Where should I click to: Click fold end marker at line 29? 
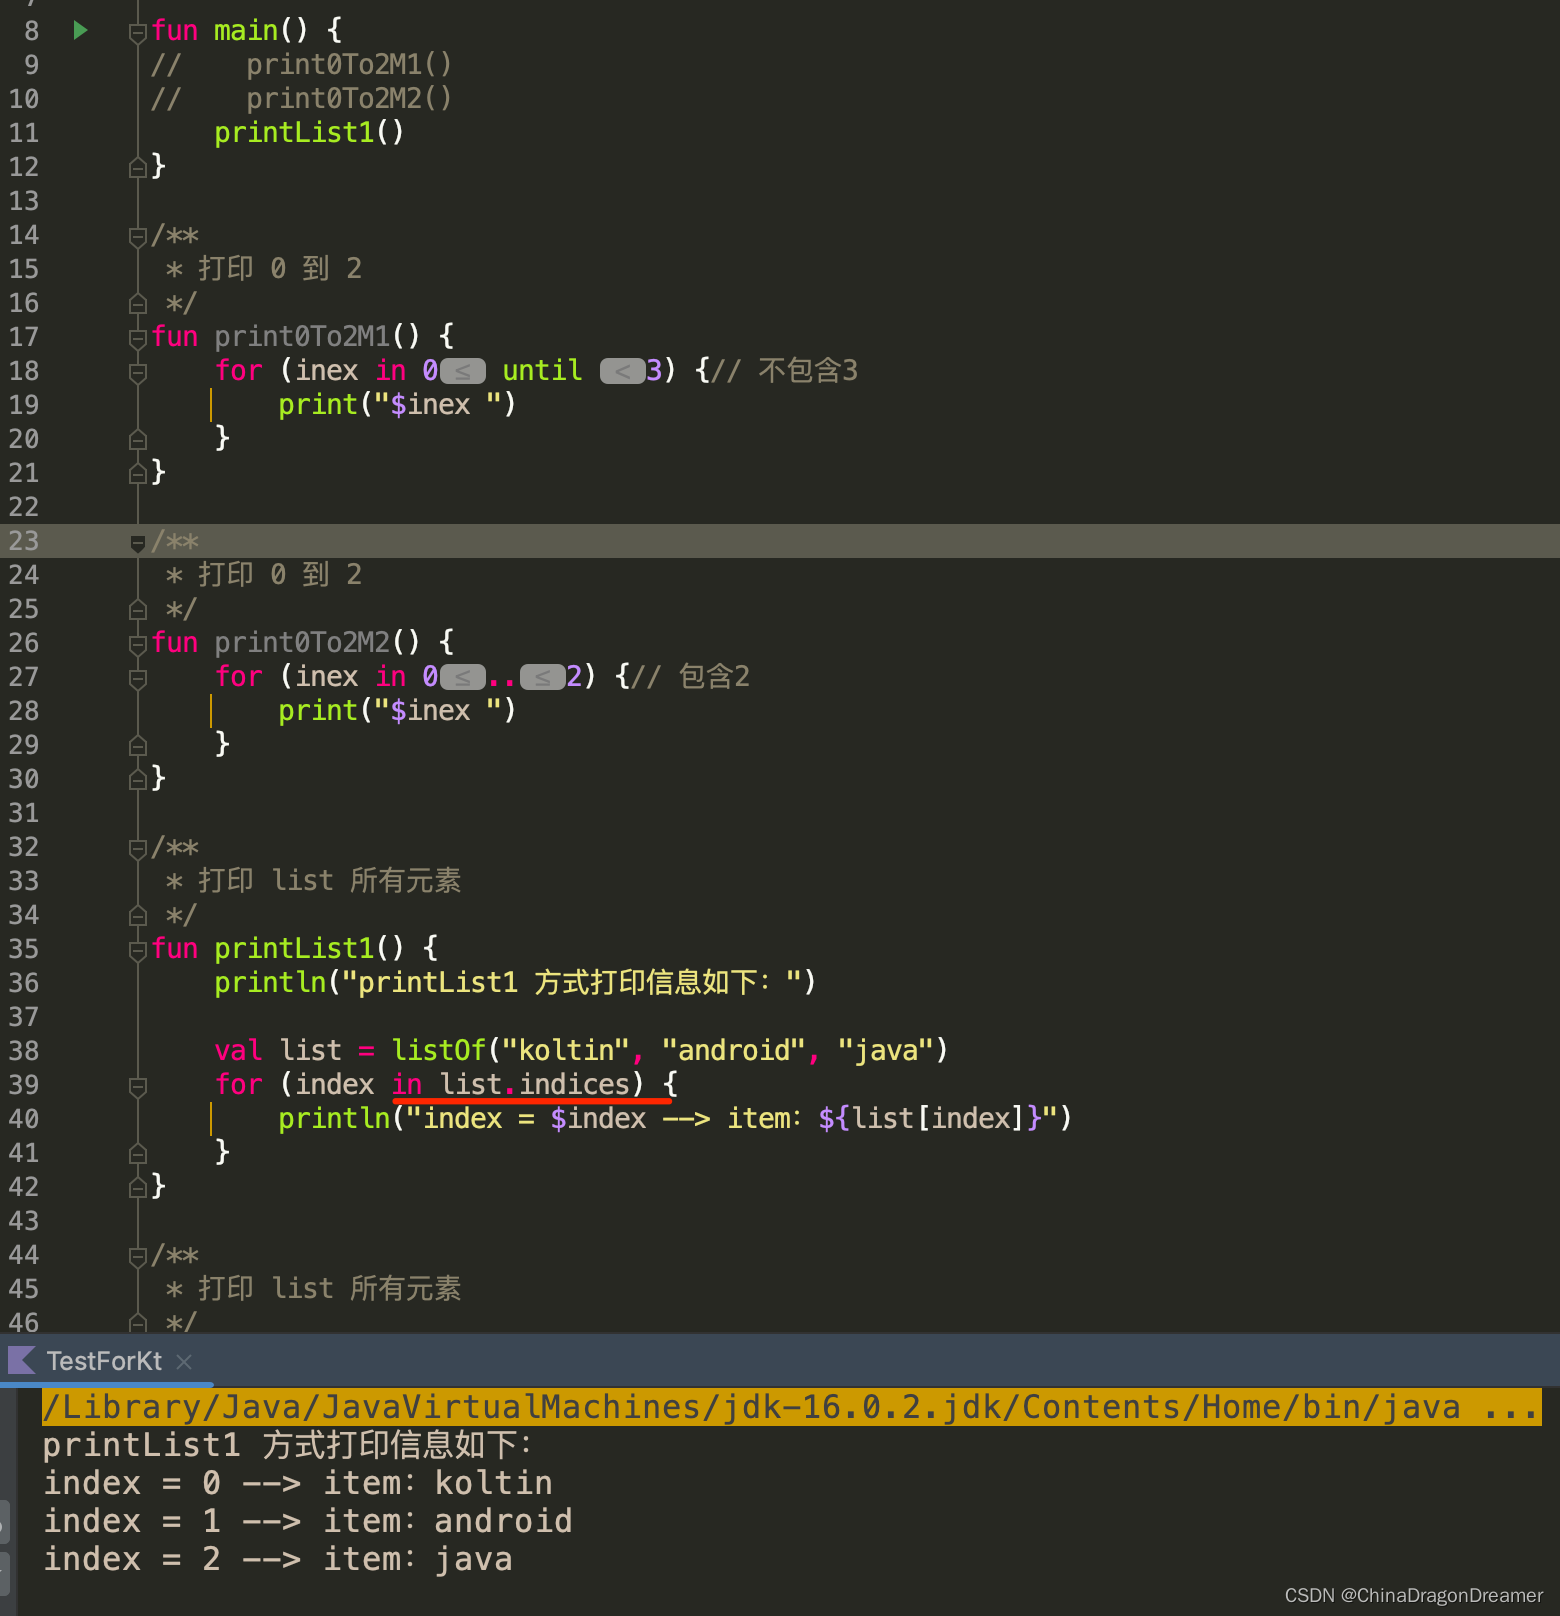click(138, 746)
